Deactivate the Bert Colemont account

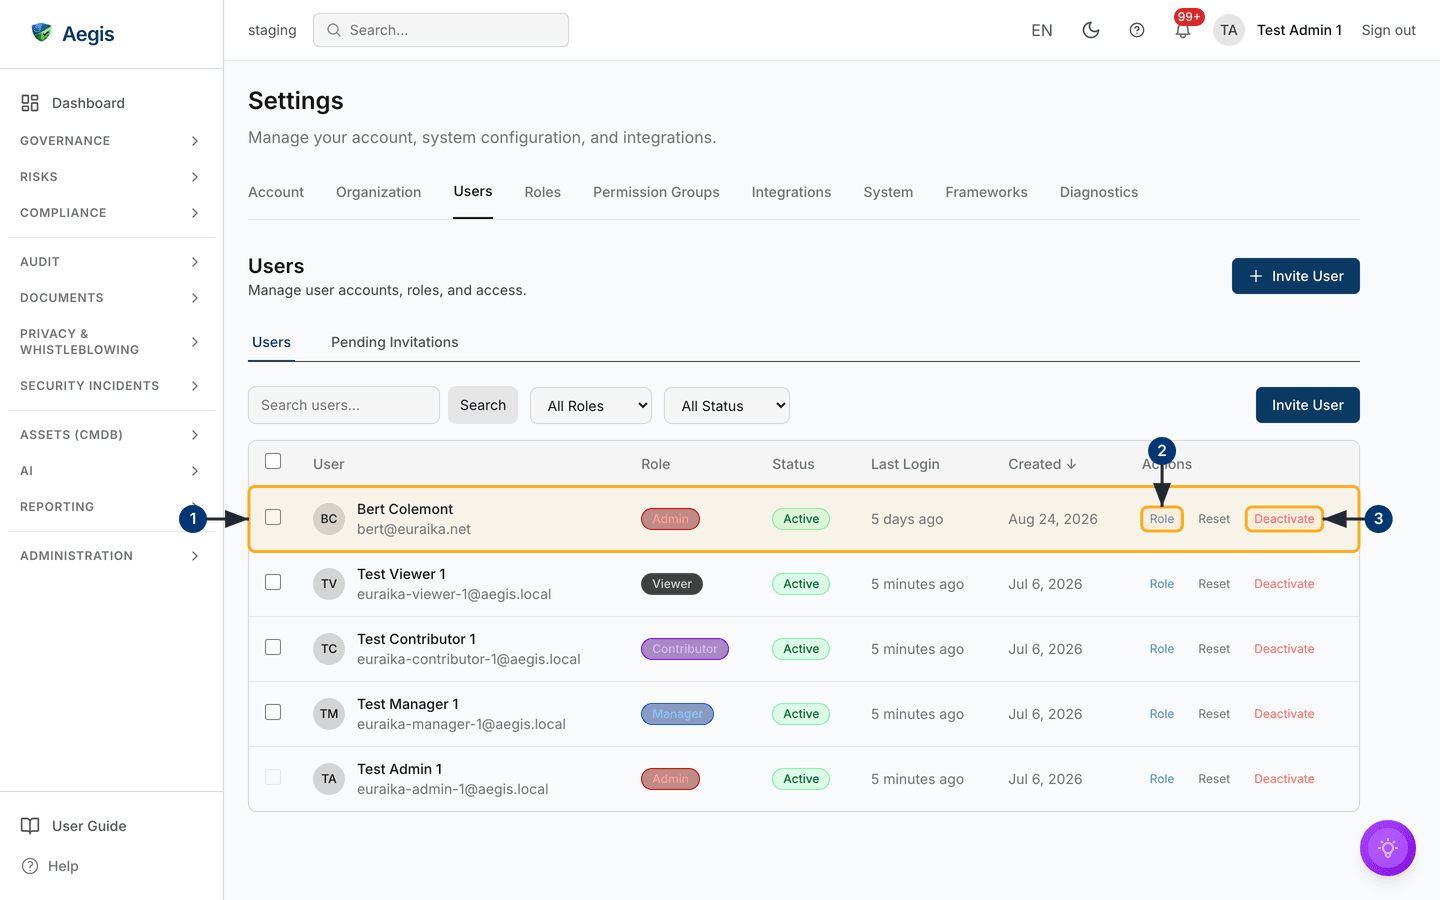tap(1284, 519)
